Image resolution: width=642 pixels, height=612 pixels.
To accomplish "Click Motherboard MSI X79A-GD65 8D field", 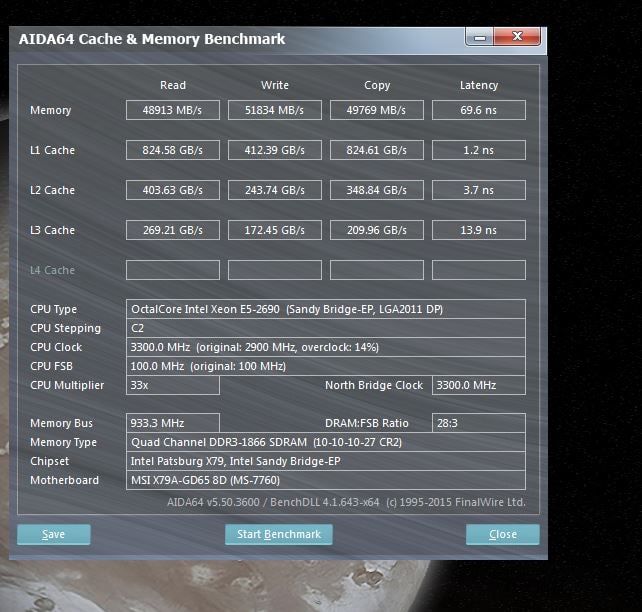I will (x=326, y=480).
